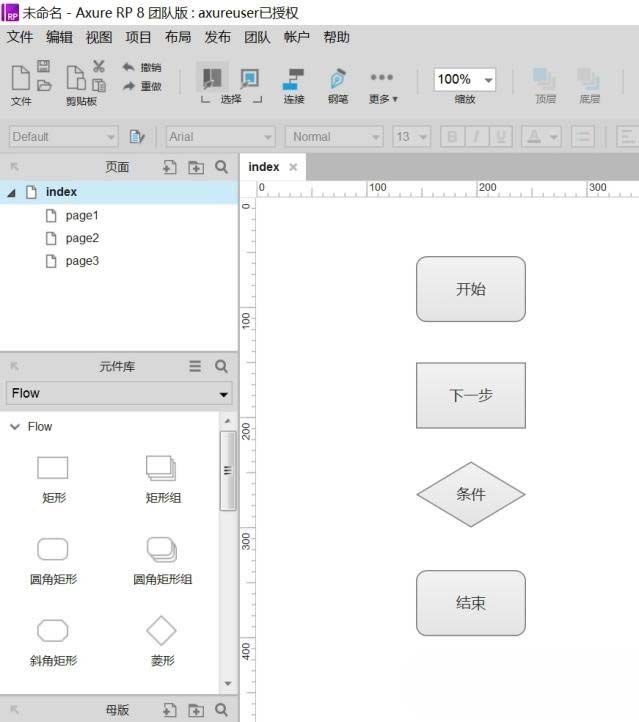Open the Flow library dropdown
This screenshot has height=722, width=639.
tap(119, 394)
